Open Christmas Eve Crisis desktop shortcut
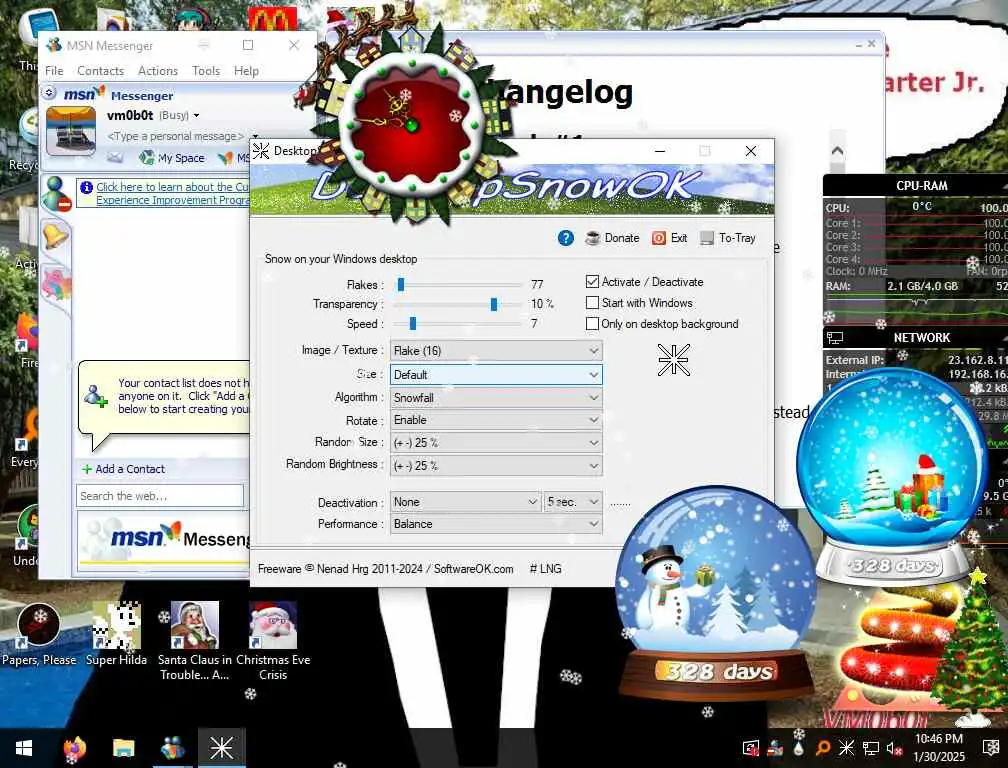Screen dimensions: 1008x768 (x=273, y=641)
